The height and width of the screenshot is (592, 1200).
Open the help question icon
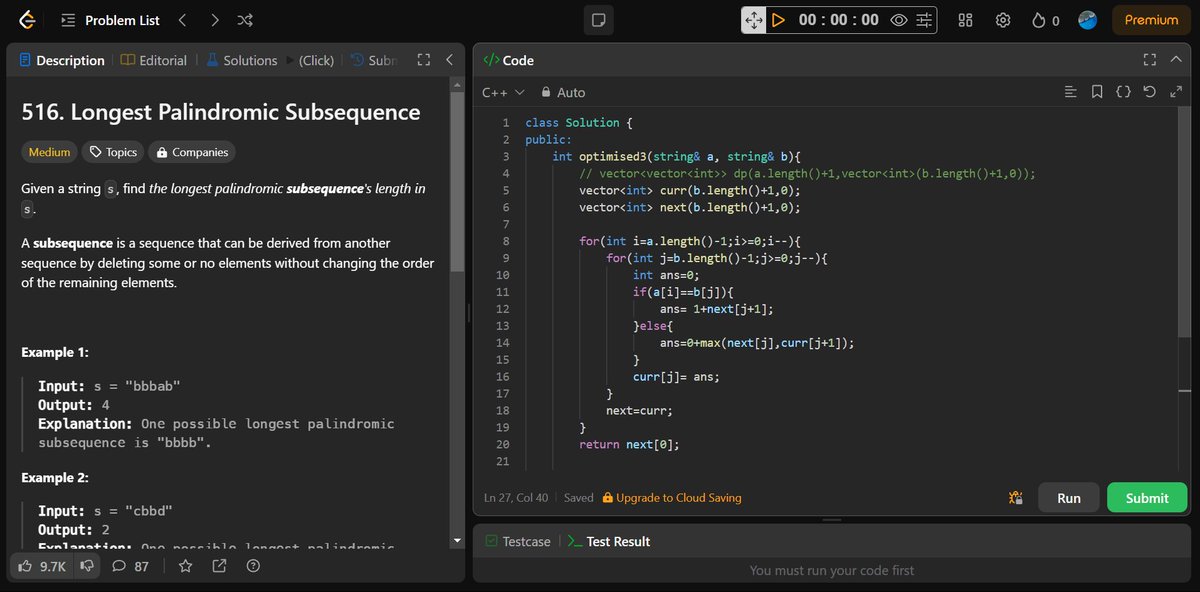[253, 566]
